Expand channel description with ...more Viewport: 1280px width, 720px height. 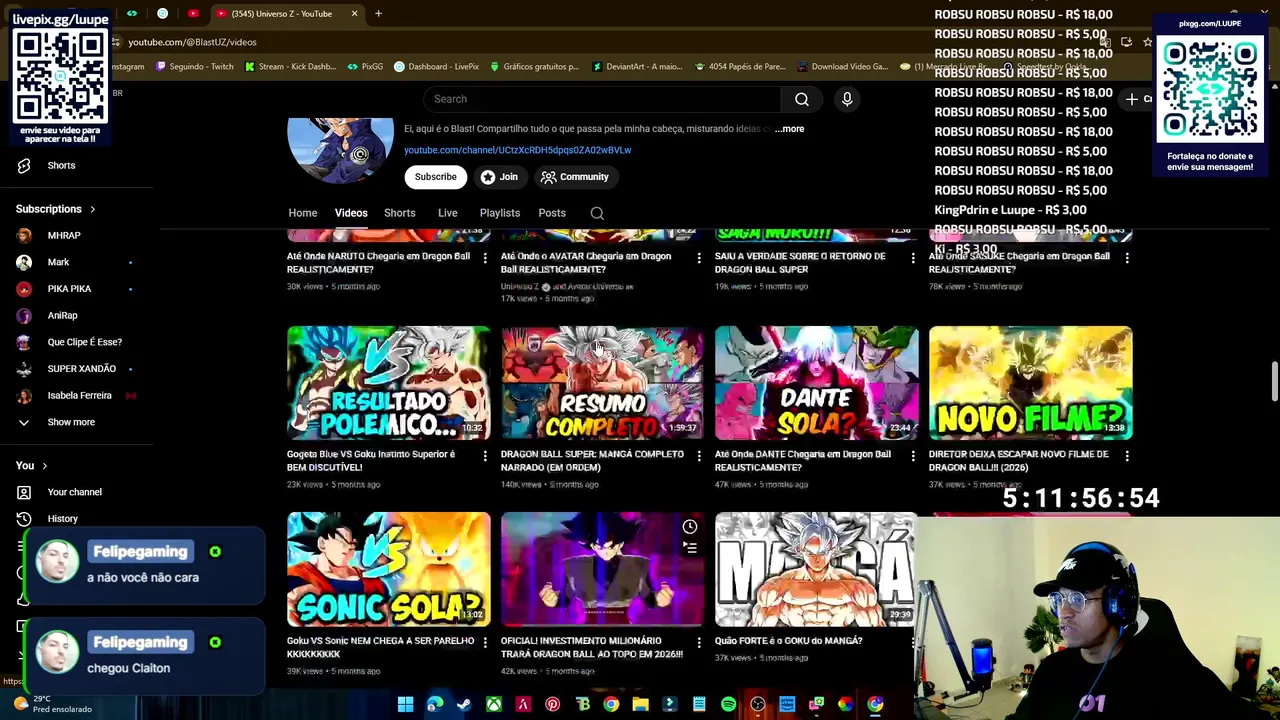[790, 129]
